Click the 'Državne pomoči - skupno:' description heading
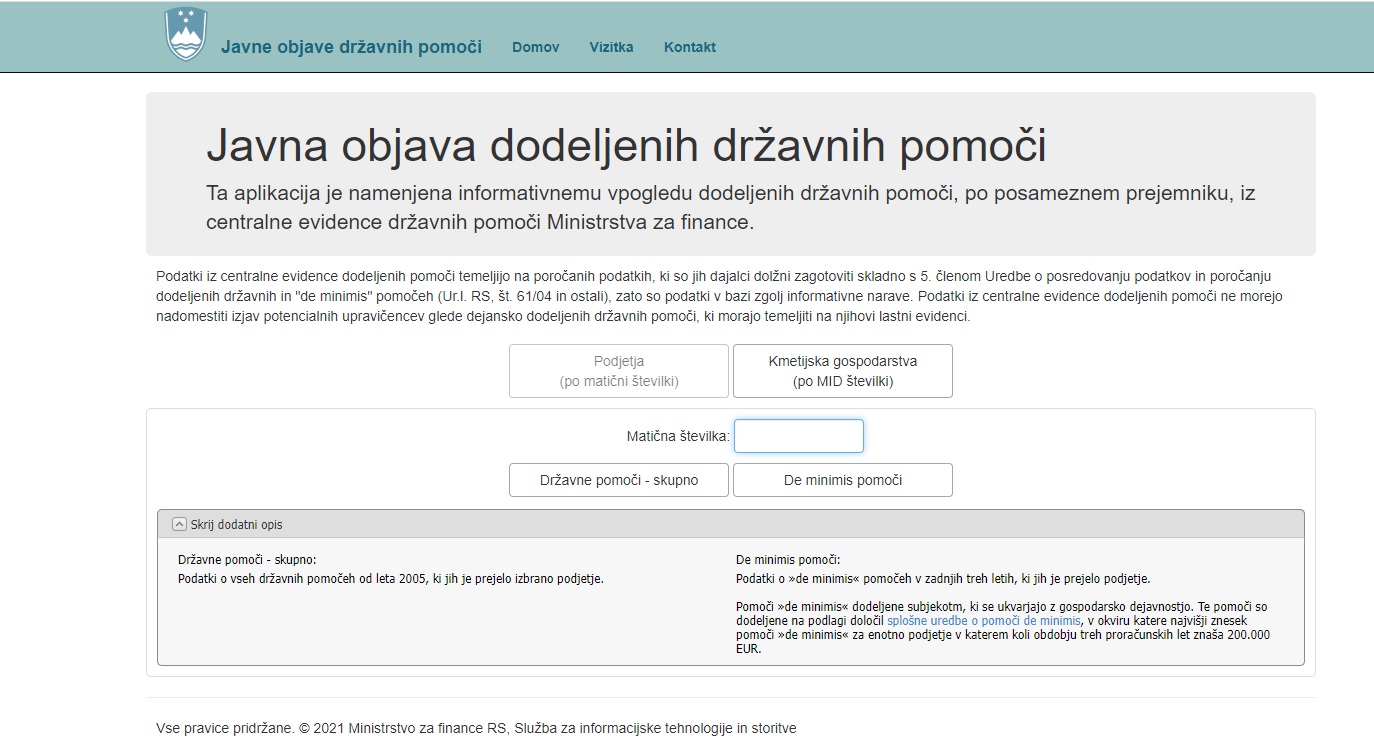The image size is (1374, 739). [x=254, y=560]
